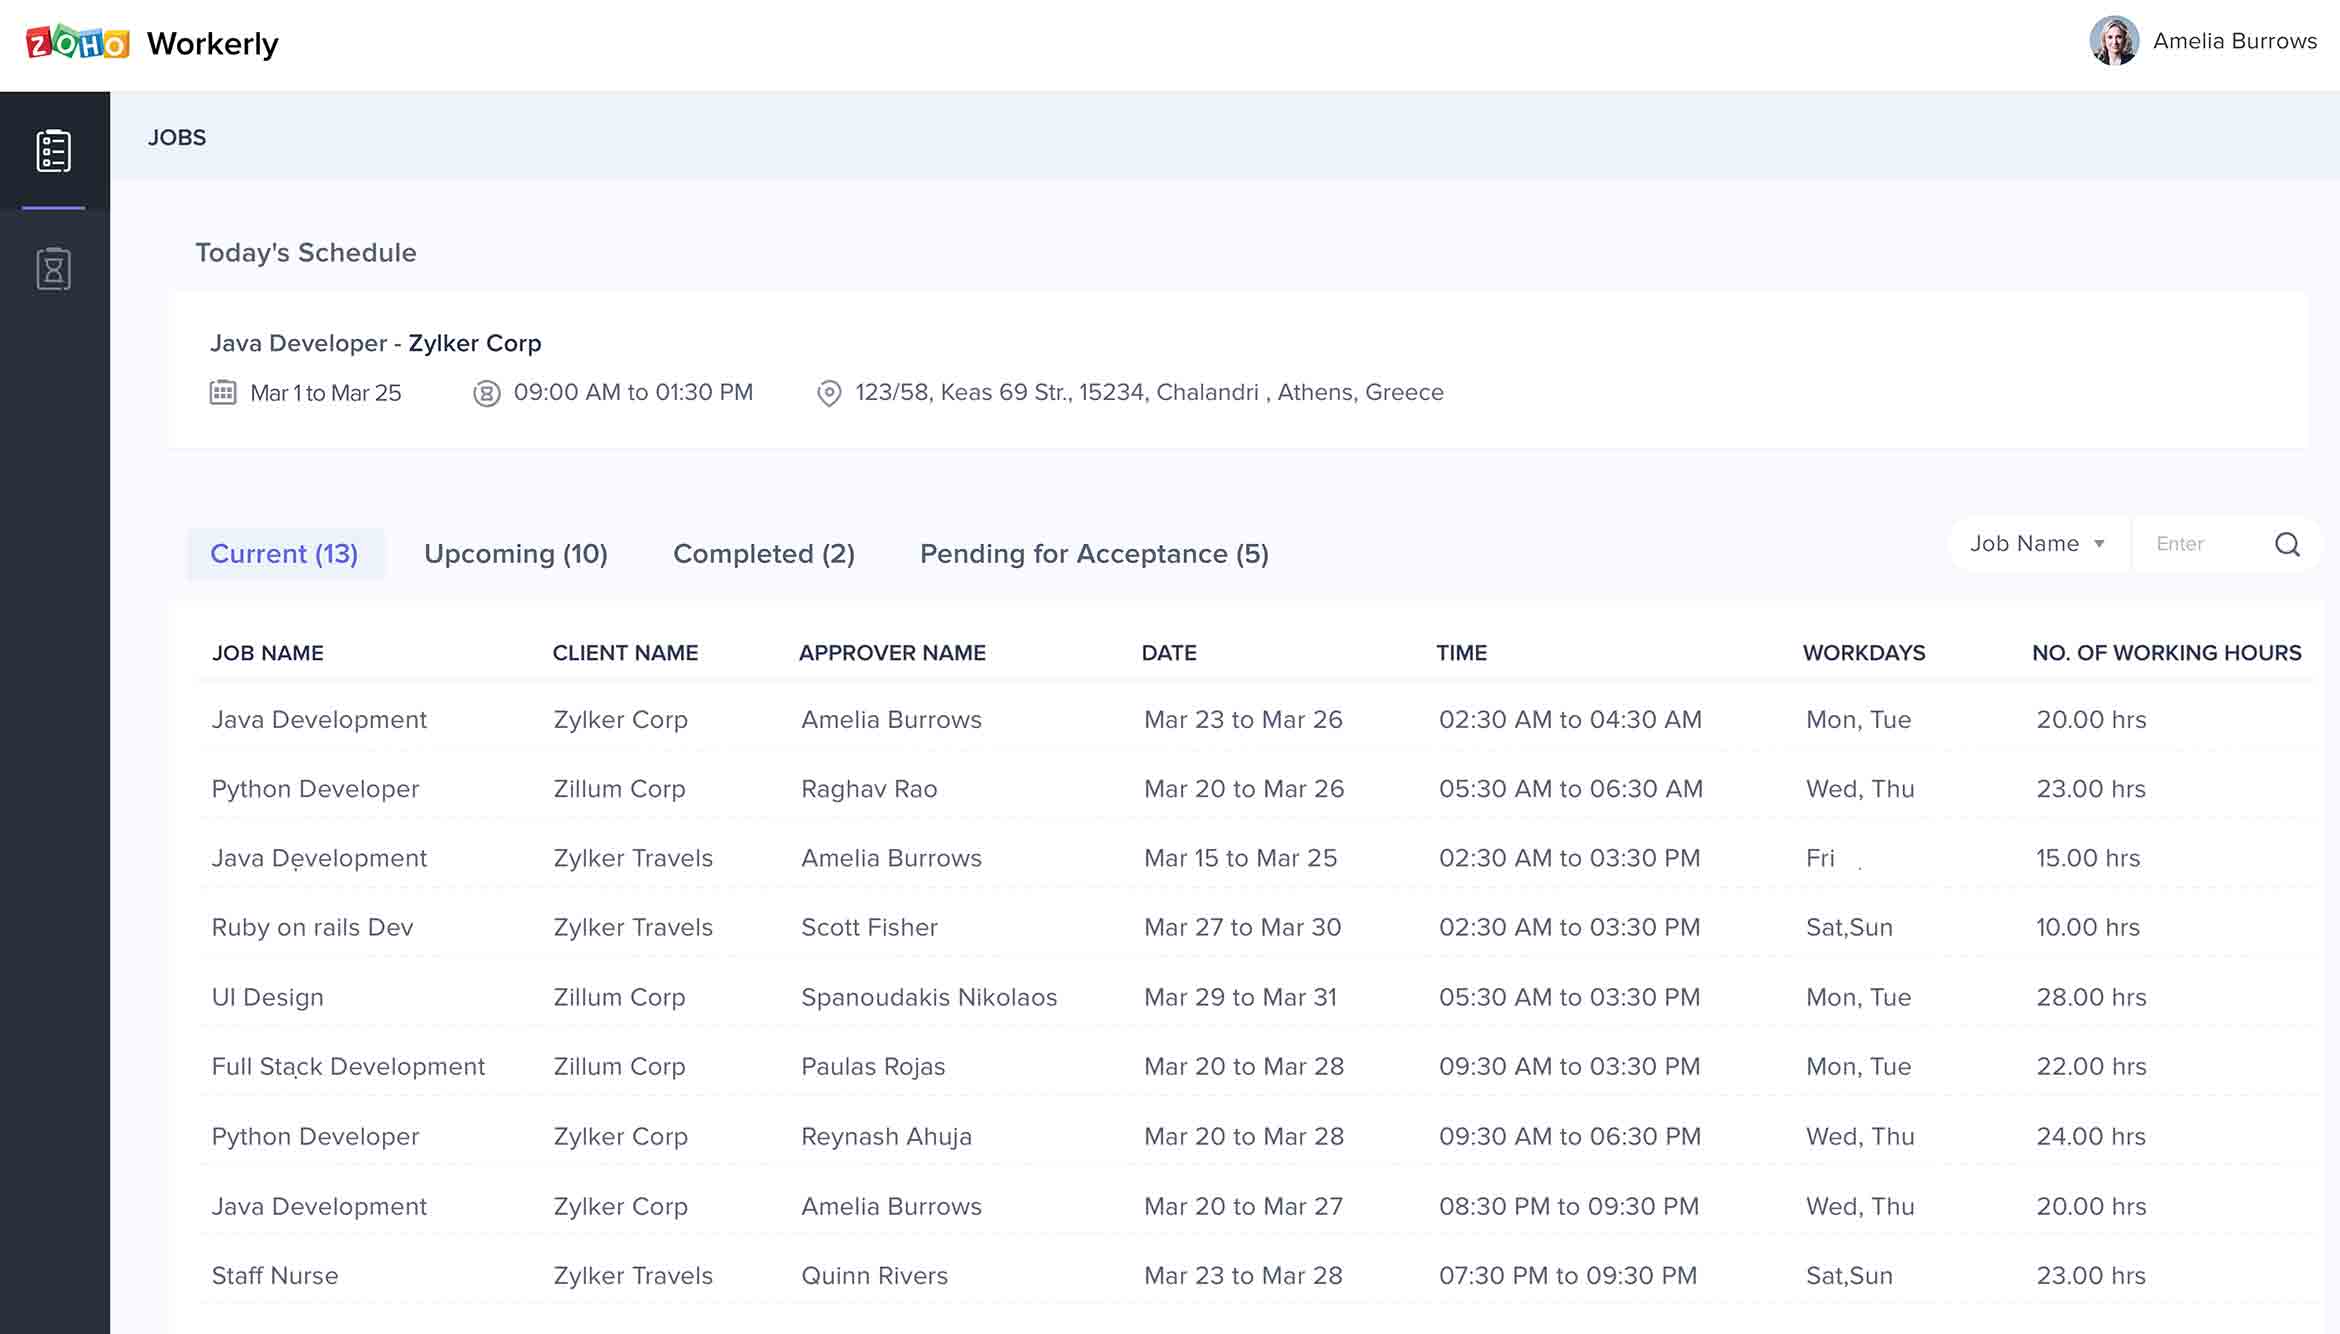Click the Zoho Workerly logo

click(x=152, y=43)
